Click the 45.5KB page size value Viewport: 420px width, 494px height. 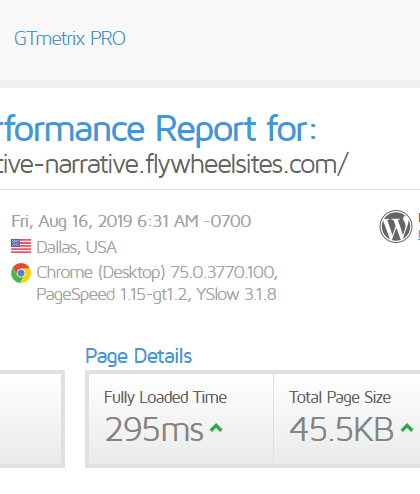(x=342, y=429)
